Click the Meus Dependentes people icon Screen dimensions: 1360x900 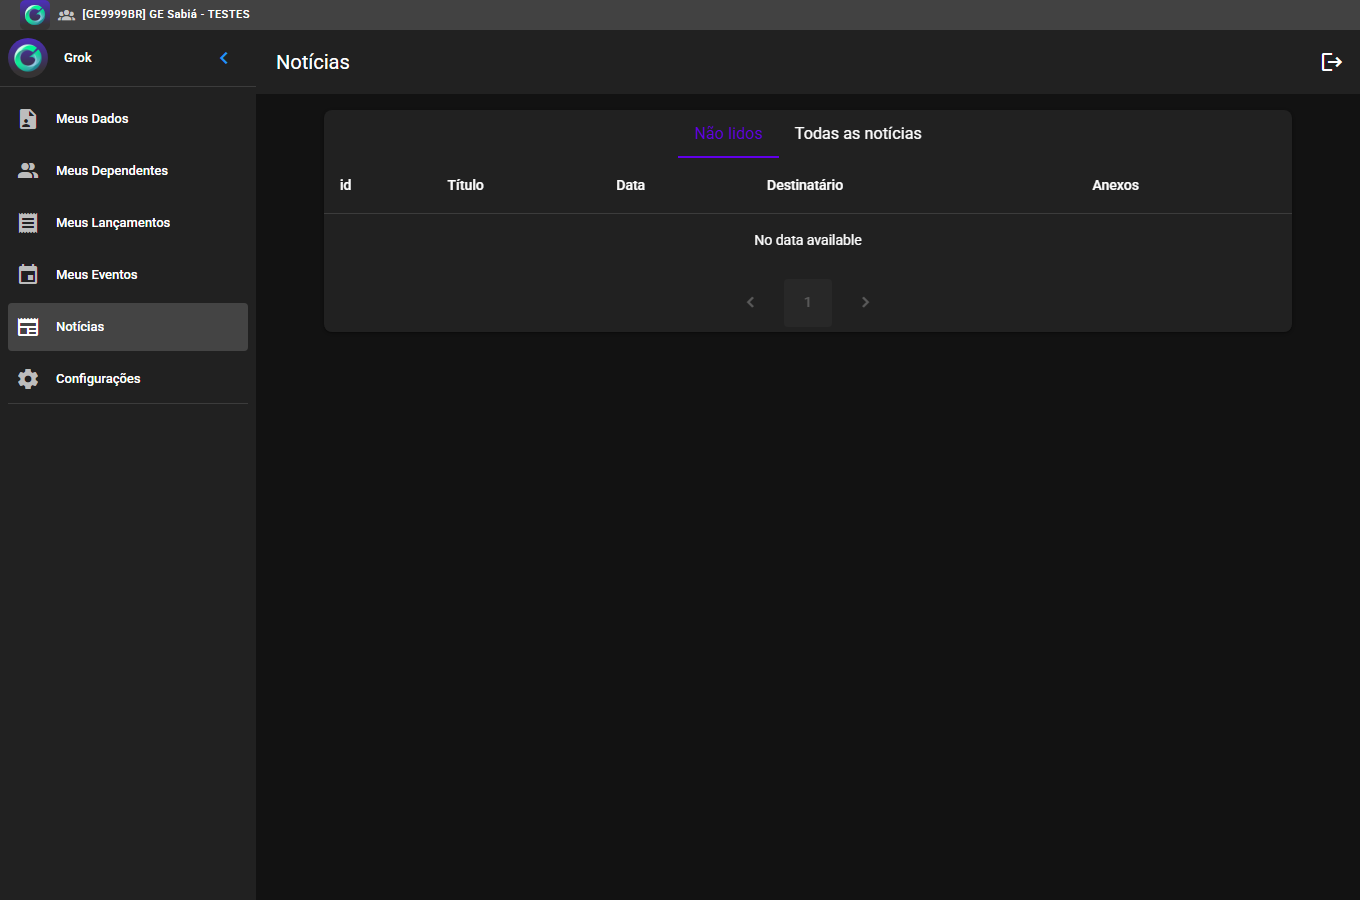[x=28, y=171]
